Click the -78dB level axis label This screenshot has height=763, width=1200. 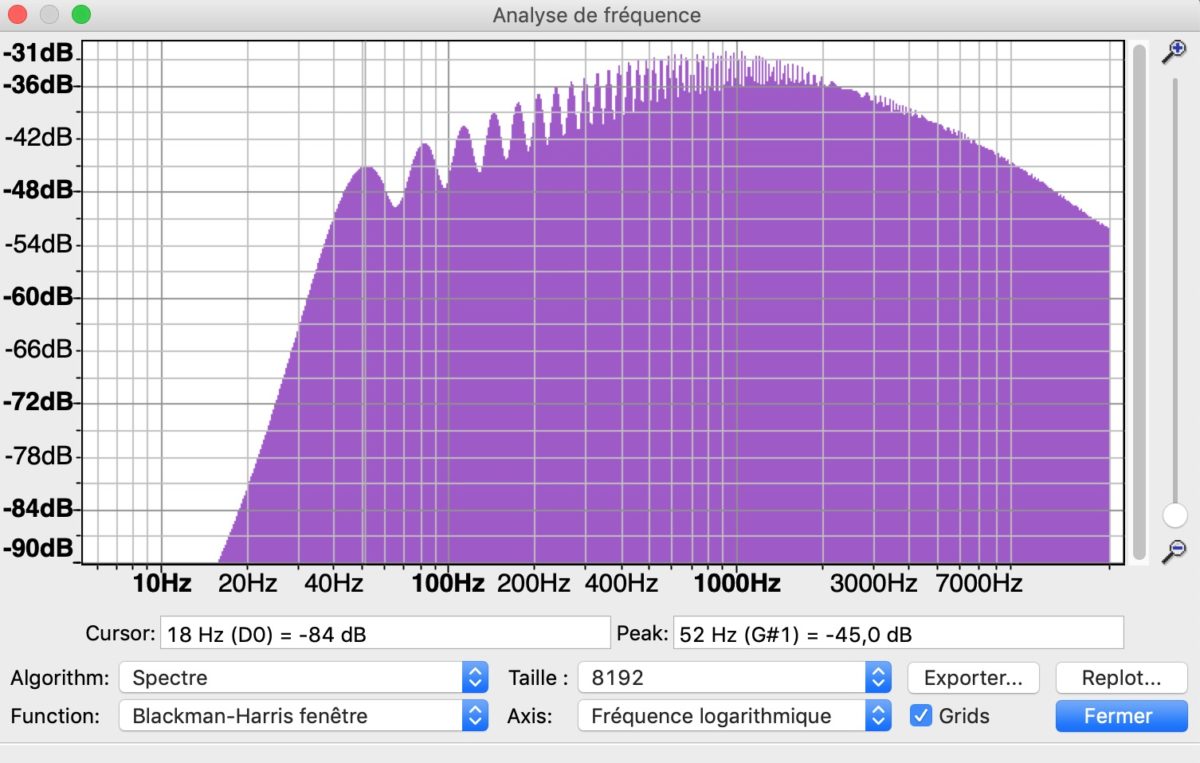[x=38, y=456]
